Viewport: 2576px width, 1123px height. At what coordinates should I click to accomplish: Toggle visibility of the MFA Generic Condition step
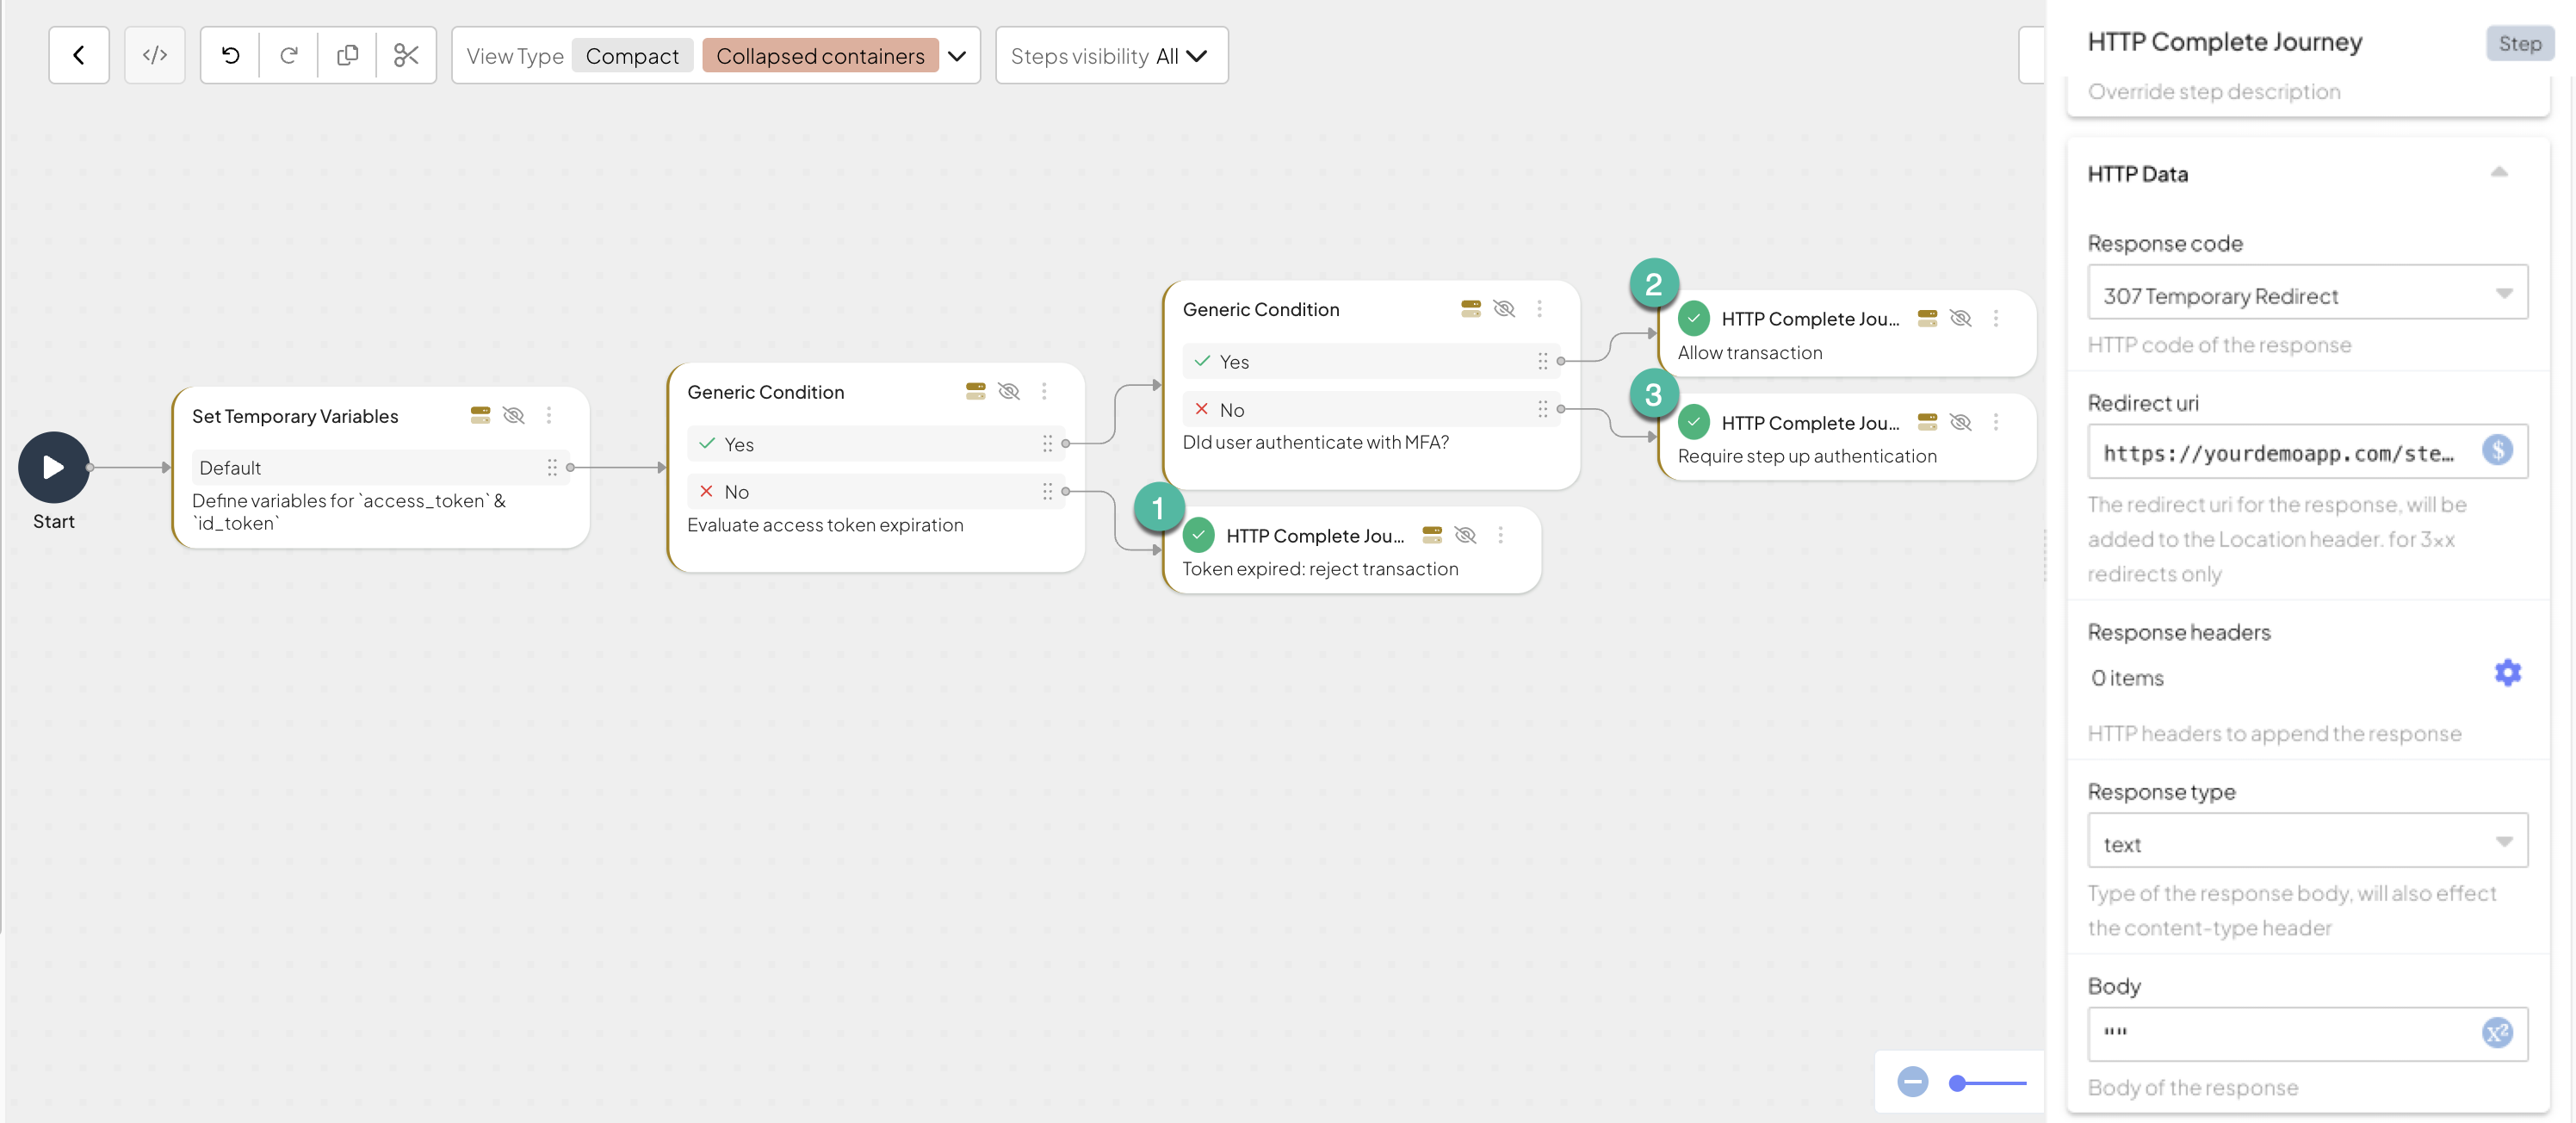pyautogui.click(x=1504, y=309)
